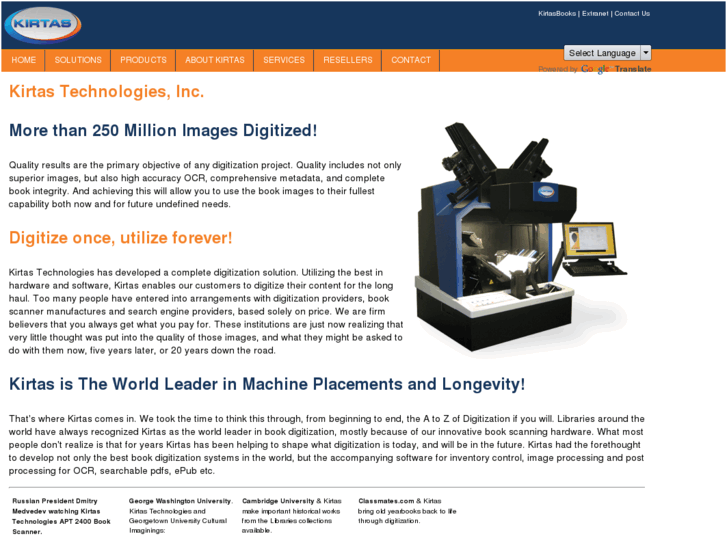The height and width of the screenshot is (545, 727).
Task: Open the SOLUTIONS menu
Action: coord(78,60)
